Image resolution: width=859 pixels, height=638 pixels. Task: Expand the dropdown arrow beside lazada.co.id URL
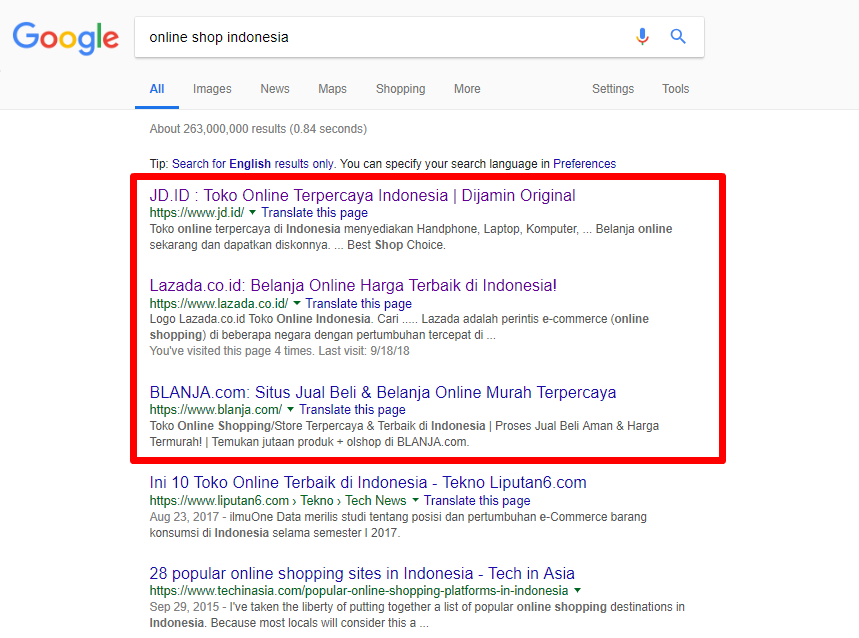[297, 303]
